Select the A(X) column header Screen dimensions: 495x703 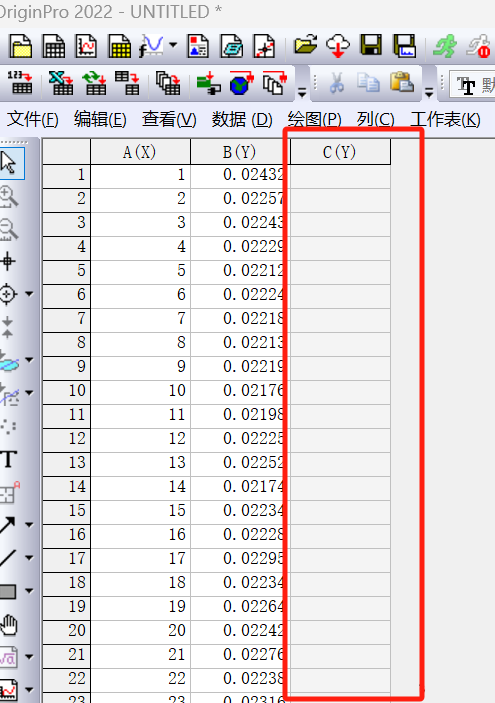(x=140, y=152)
